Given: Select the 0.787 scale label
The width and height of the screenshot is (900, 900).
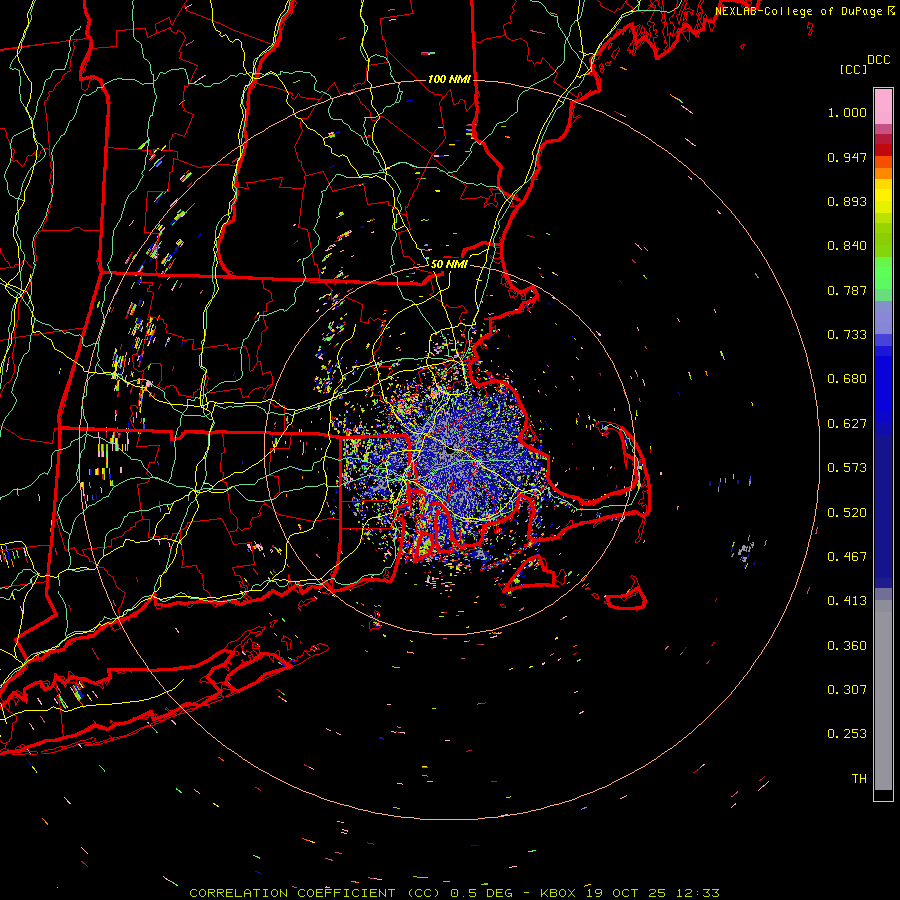Looking at the screenshot, I should [x=847, y=290].
